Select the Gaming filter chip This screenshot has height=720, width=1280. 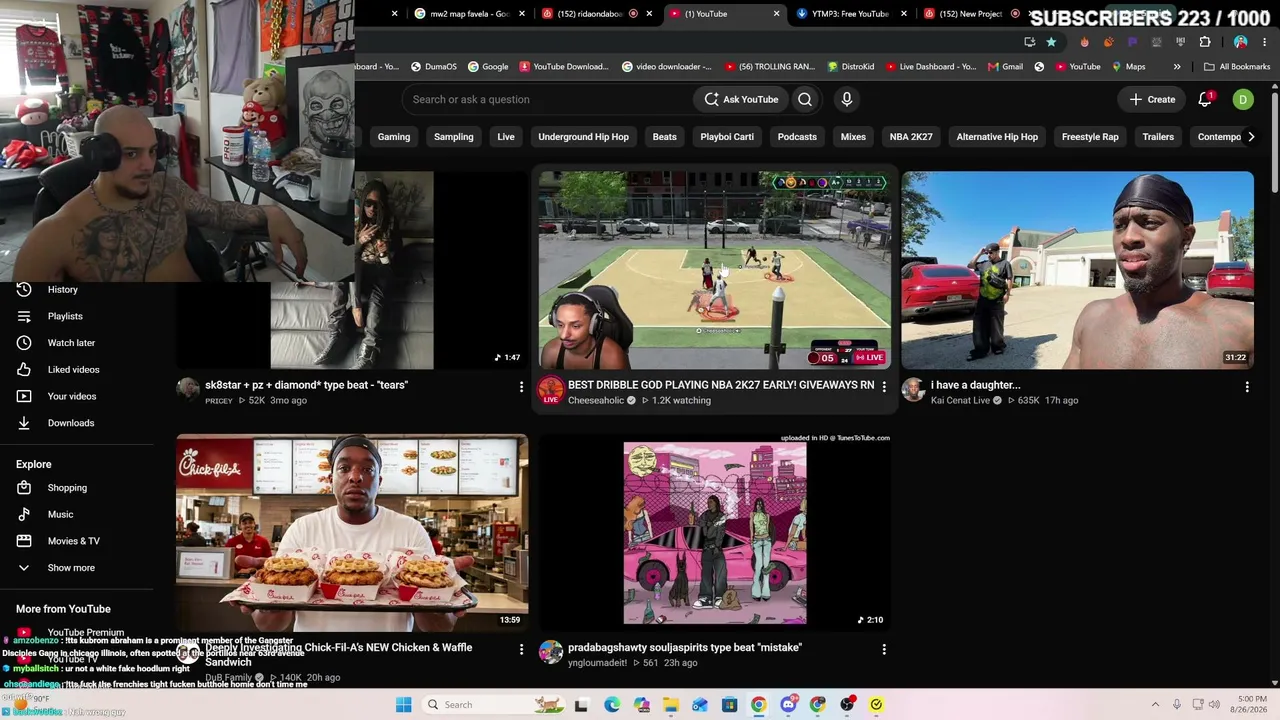click(394, 137)
